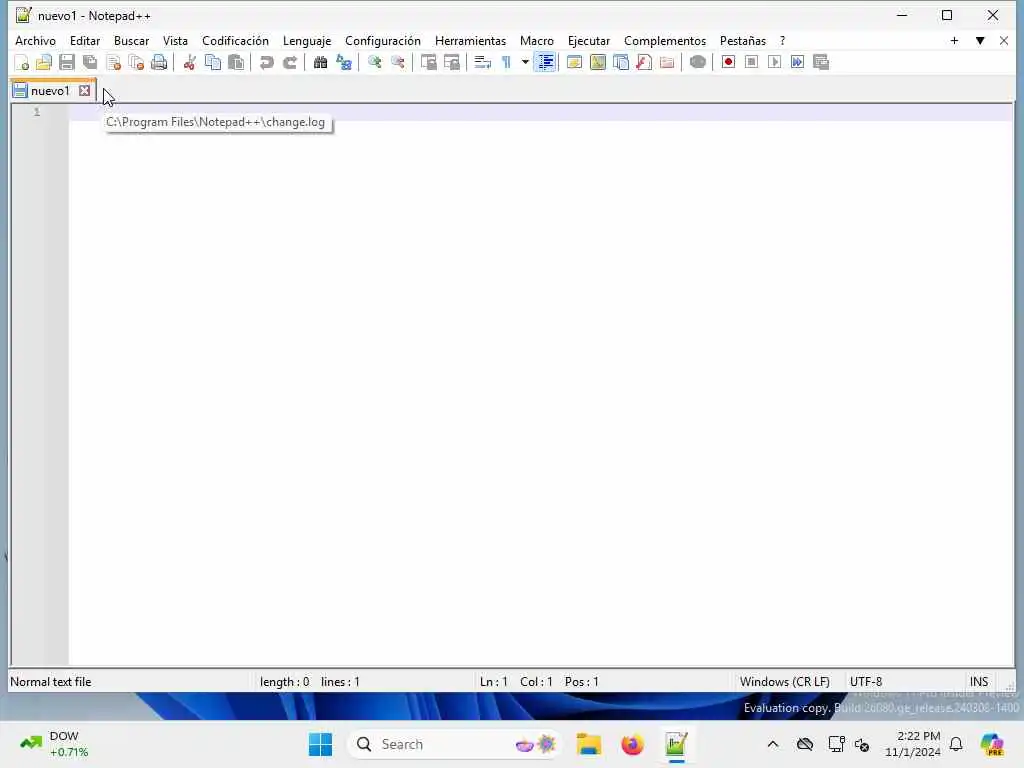Open the Herramientas menu
This screenshot has width=1024, height=768.
pyautogui.click(x=470, y=40)
